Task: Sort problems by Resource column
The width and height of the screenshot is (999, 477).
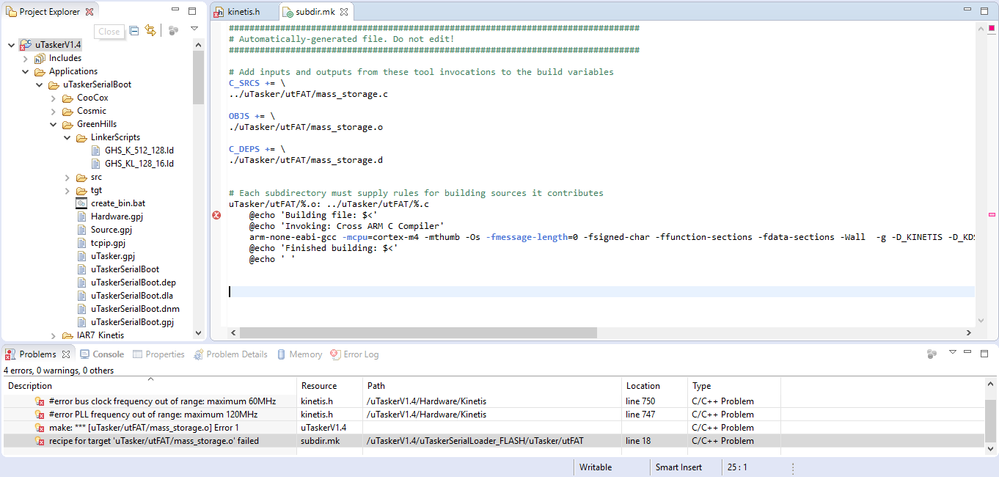Action: coord(330,386)
